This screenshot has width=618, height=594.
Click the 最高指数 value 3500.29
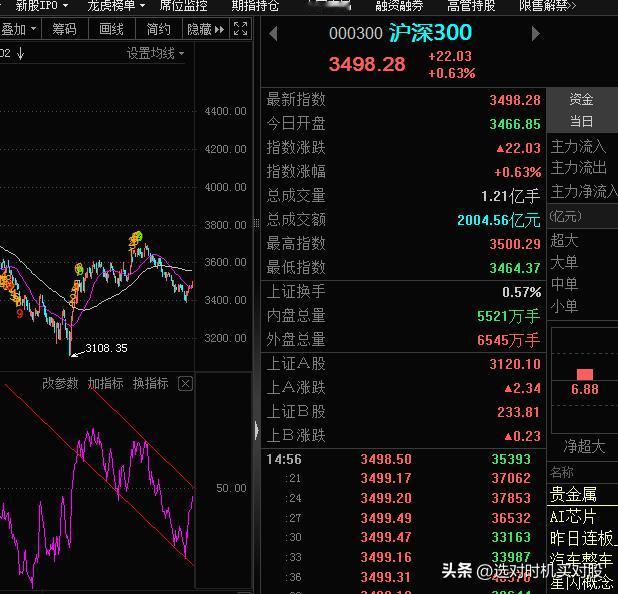515,244
